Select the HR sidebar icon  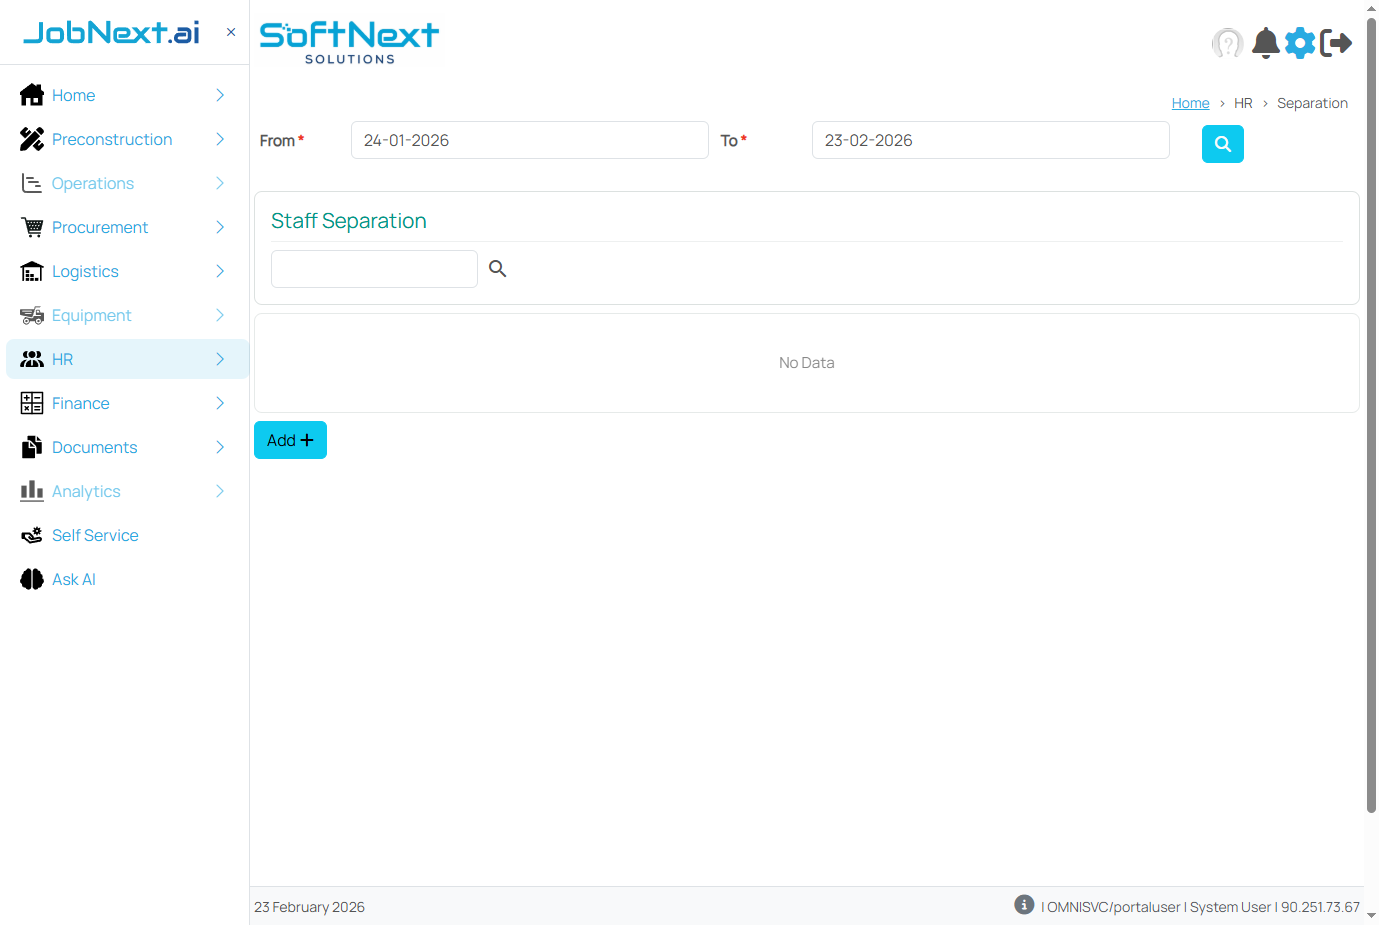(x=31, y=358)
